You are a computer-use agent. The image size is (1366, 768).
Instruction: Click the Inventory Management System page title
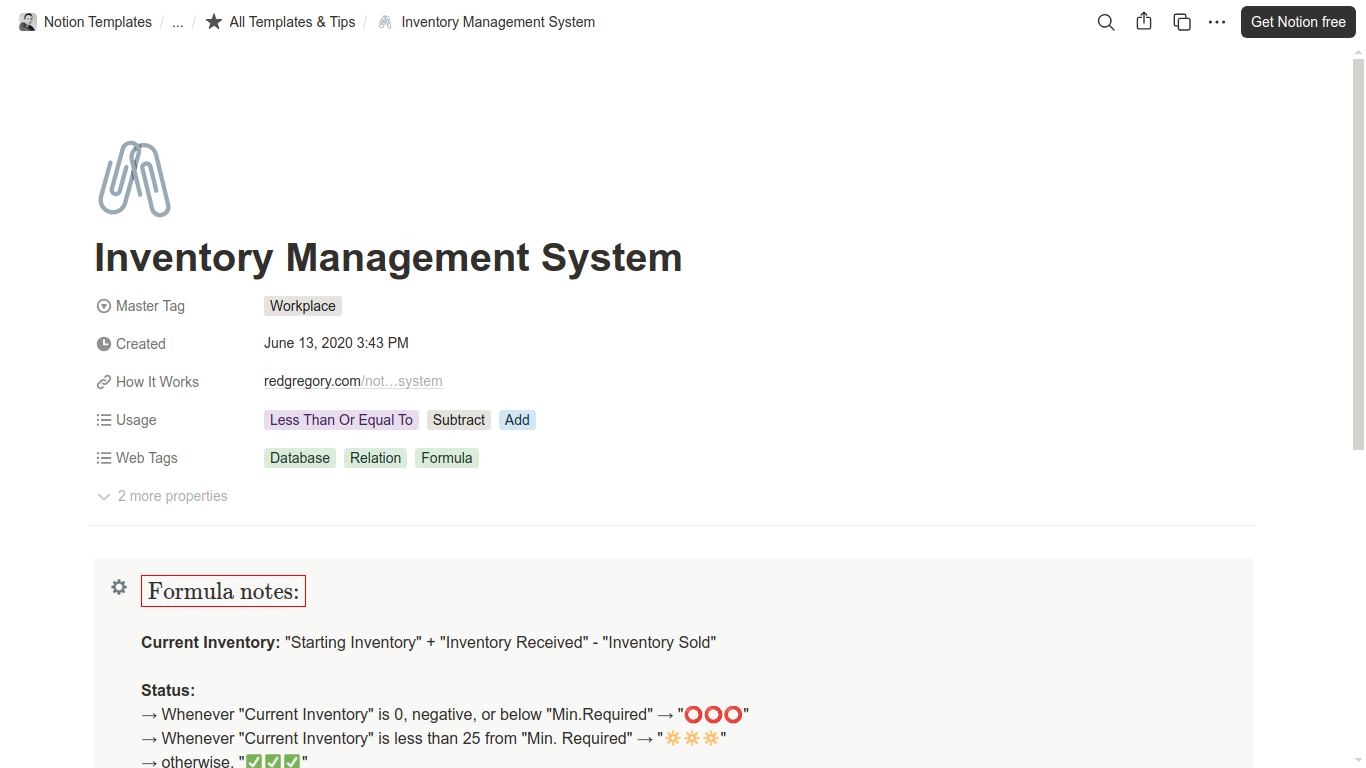pos(388,258)
